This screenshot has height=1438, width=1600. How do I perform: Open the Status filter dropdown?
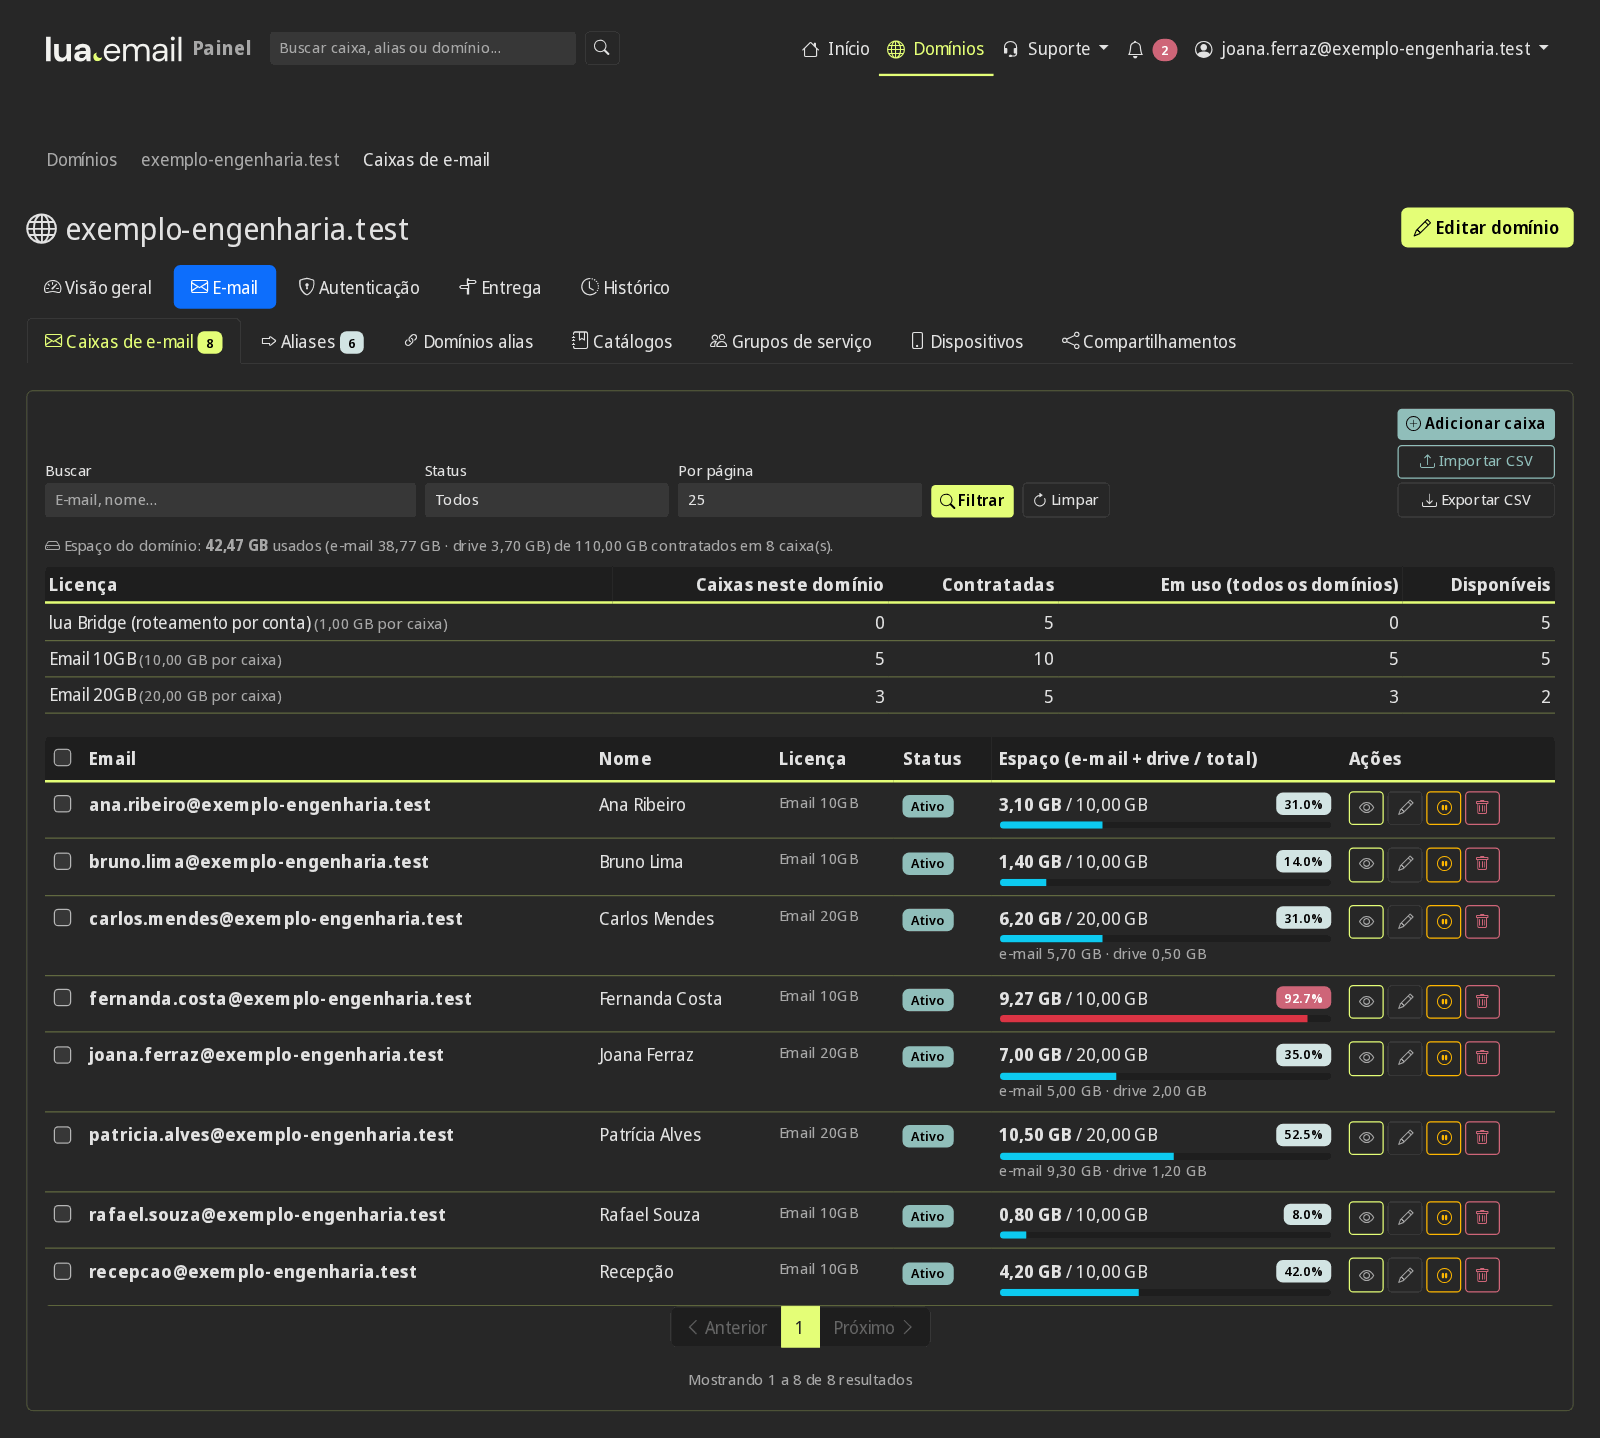coord(546,500)
